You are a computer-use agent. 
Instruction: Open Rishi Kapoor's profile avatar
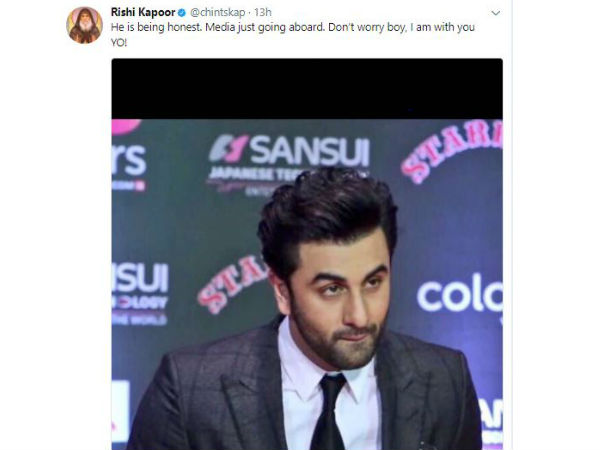click(85, 25)
